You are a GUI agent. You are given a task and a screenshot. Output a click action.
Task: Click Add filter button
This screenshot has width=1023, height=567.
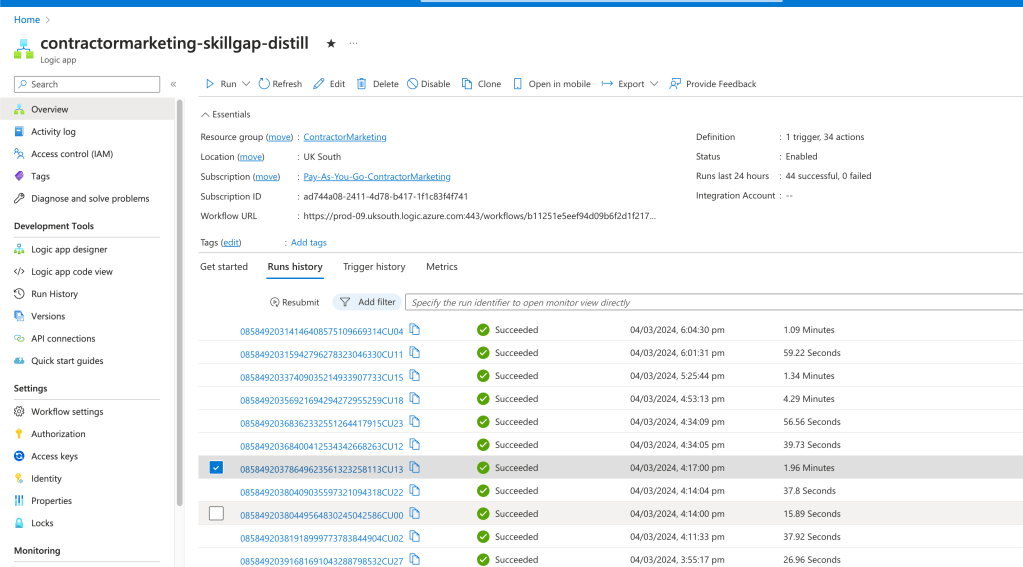click(368, 302)
